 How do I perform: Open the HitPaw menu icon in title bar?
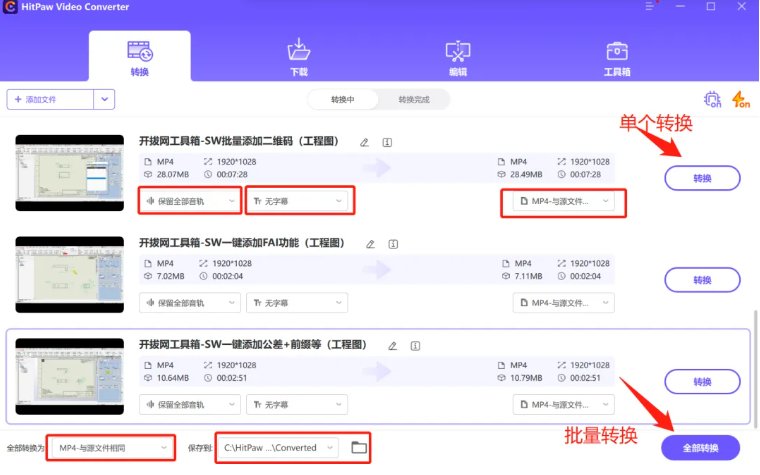click(x=649, y=6)
